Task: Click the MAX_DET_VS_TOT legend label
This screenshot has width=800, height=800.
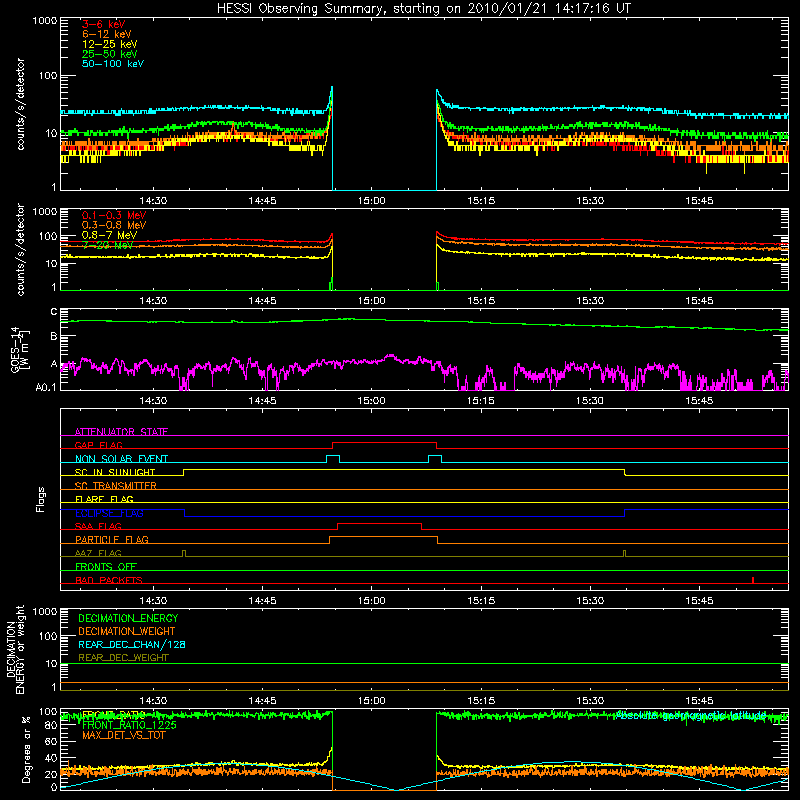Action: (x=123, y=735)
